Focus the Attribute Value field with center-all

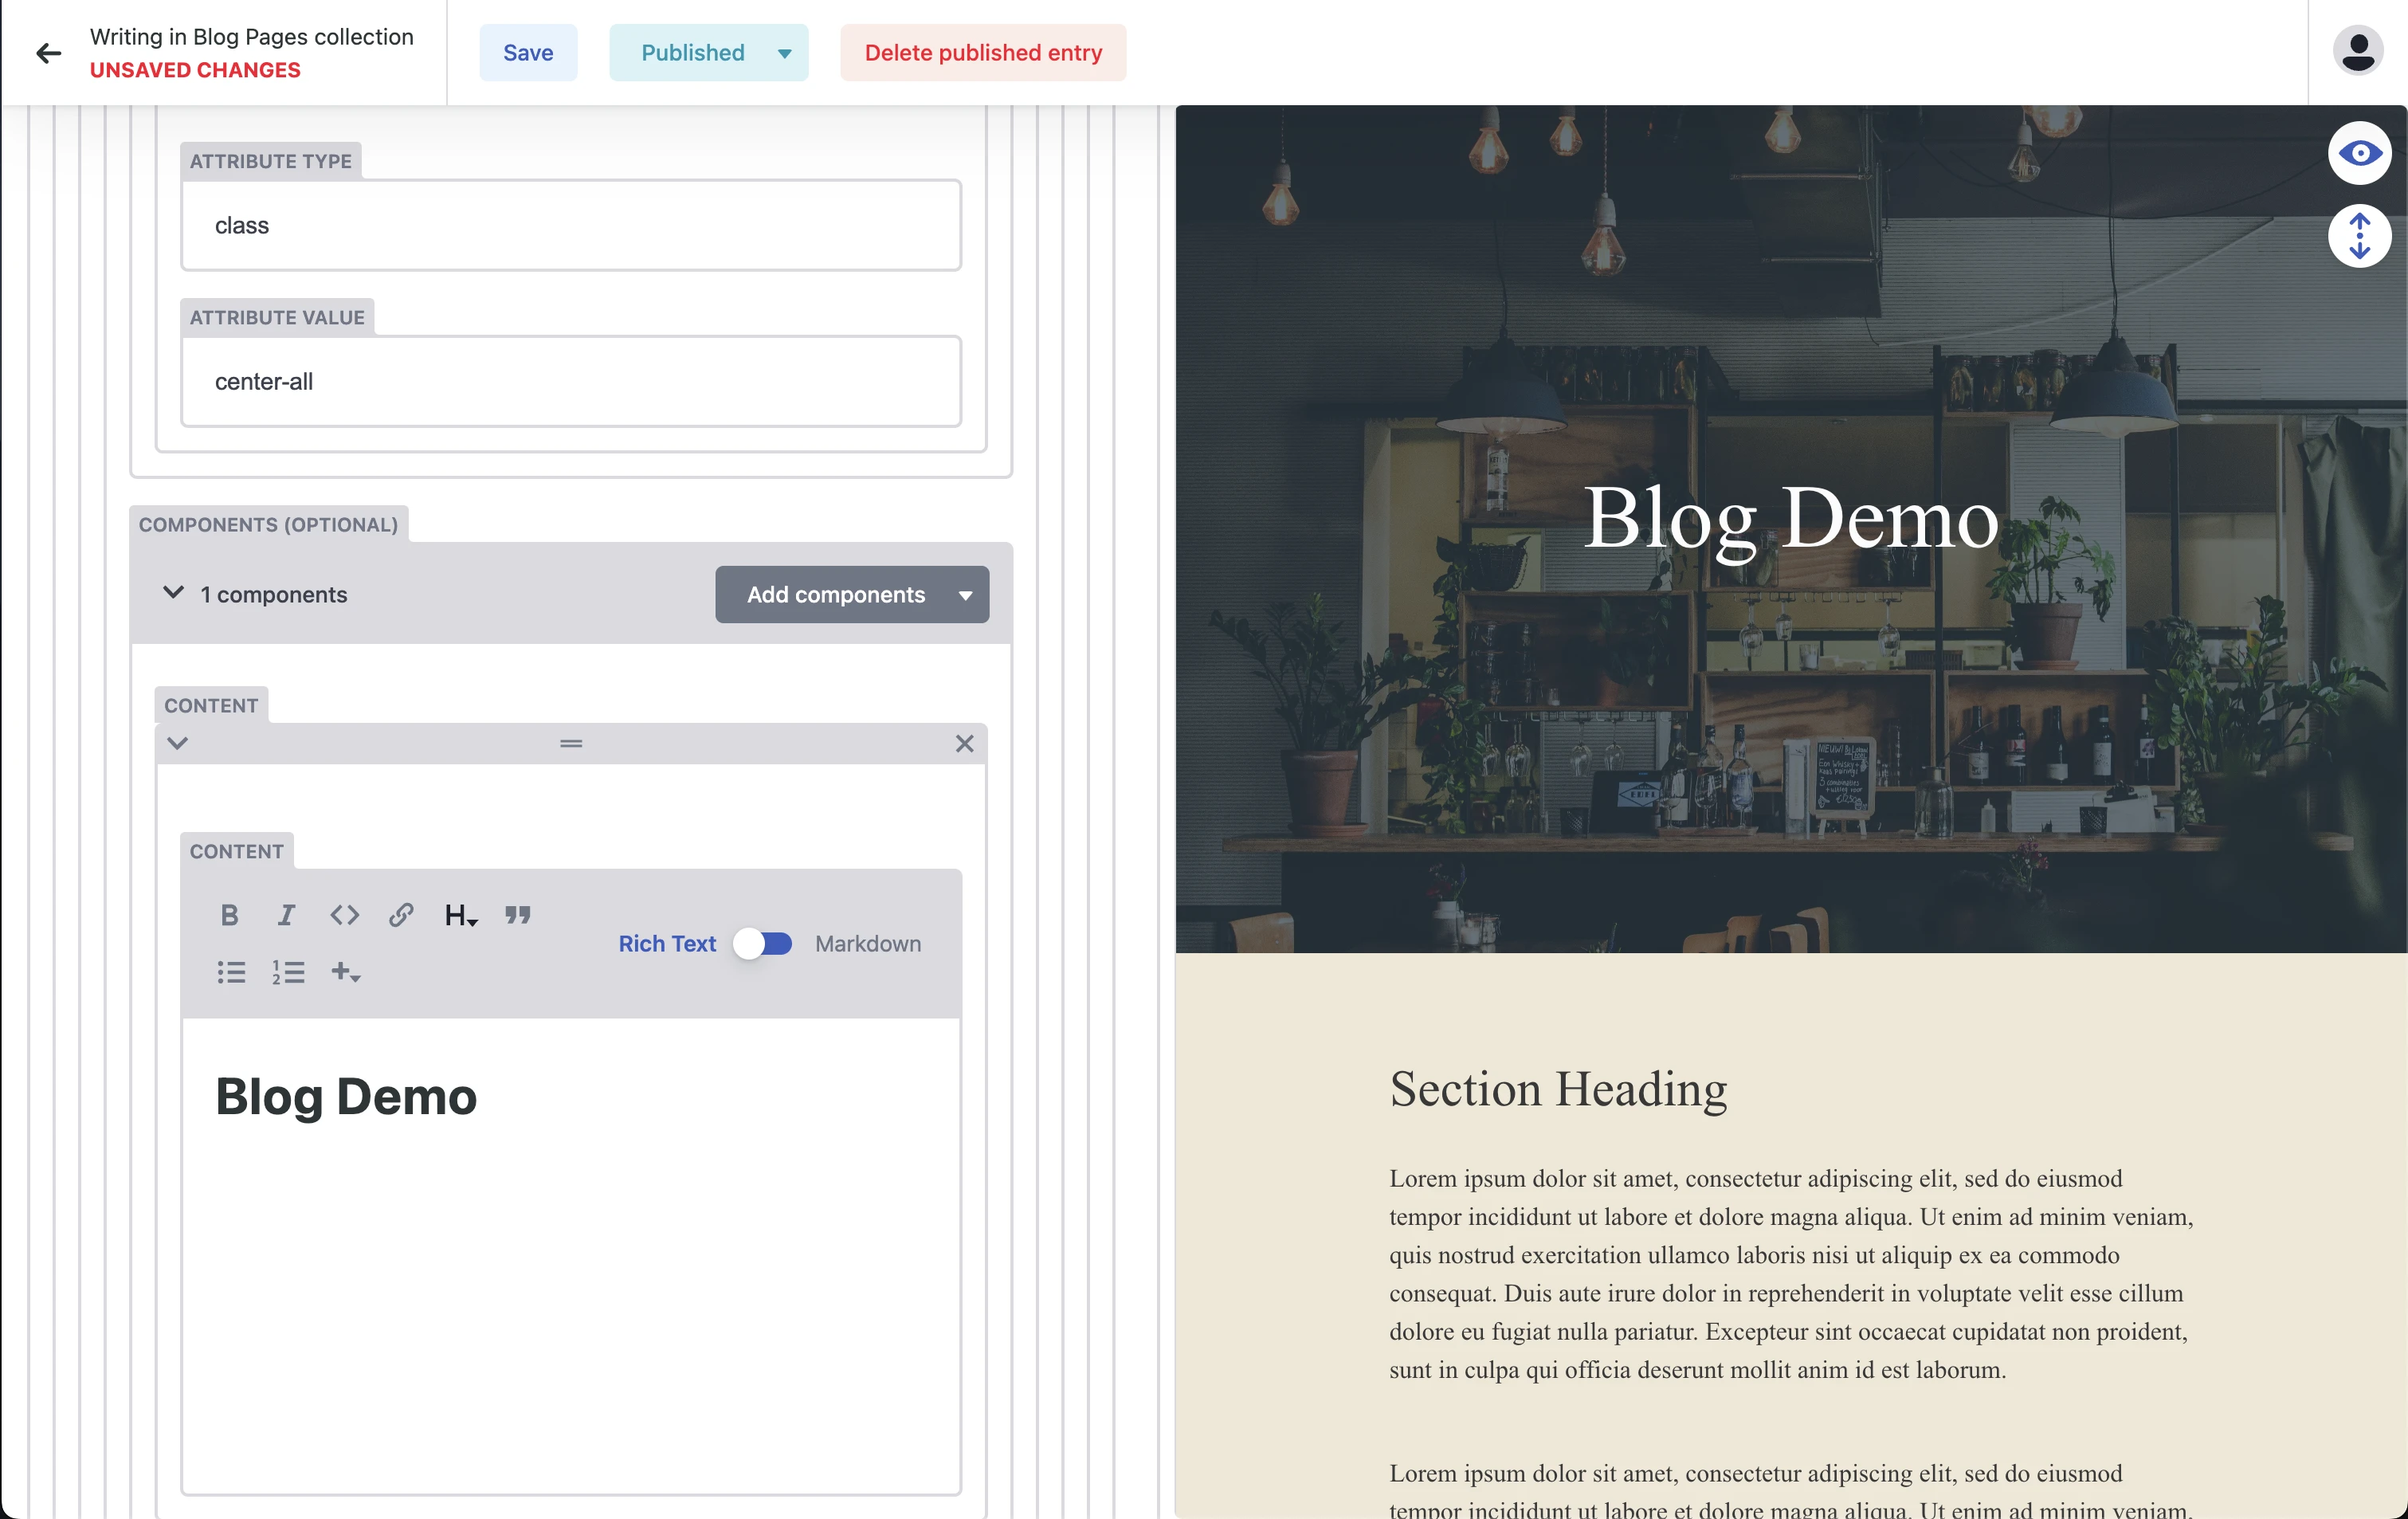click(571, 382)
